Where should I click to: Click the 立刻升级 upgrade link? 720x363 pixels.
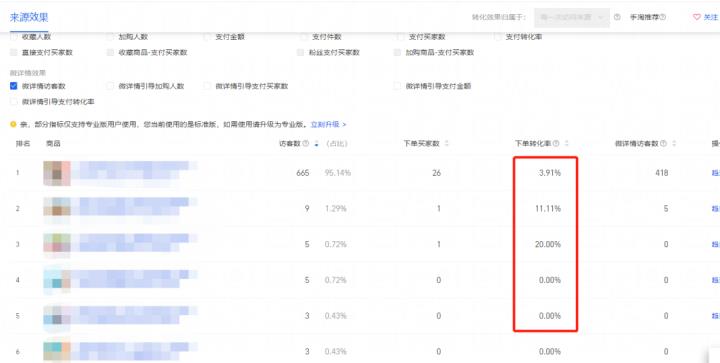pos(328,124)
